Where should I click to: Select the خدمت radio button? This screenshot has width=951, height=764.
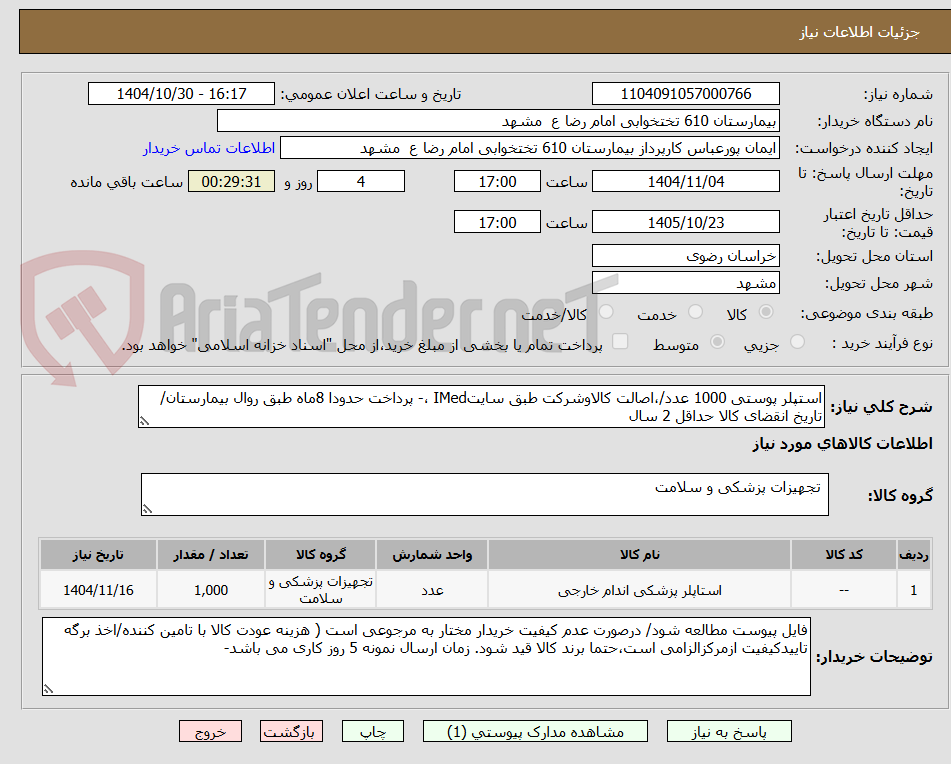pyautogui.click(x=695, y=312)
